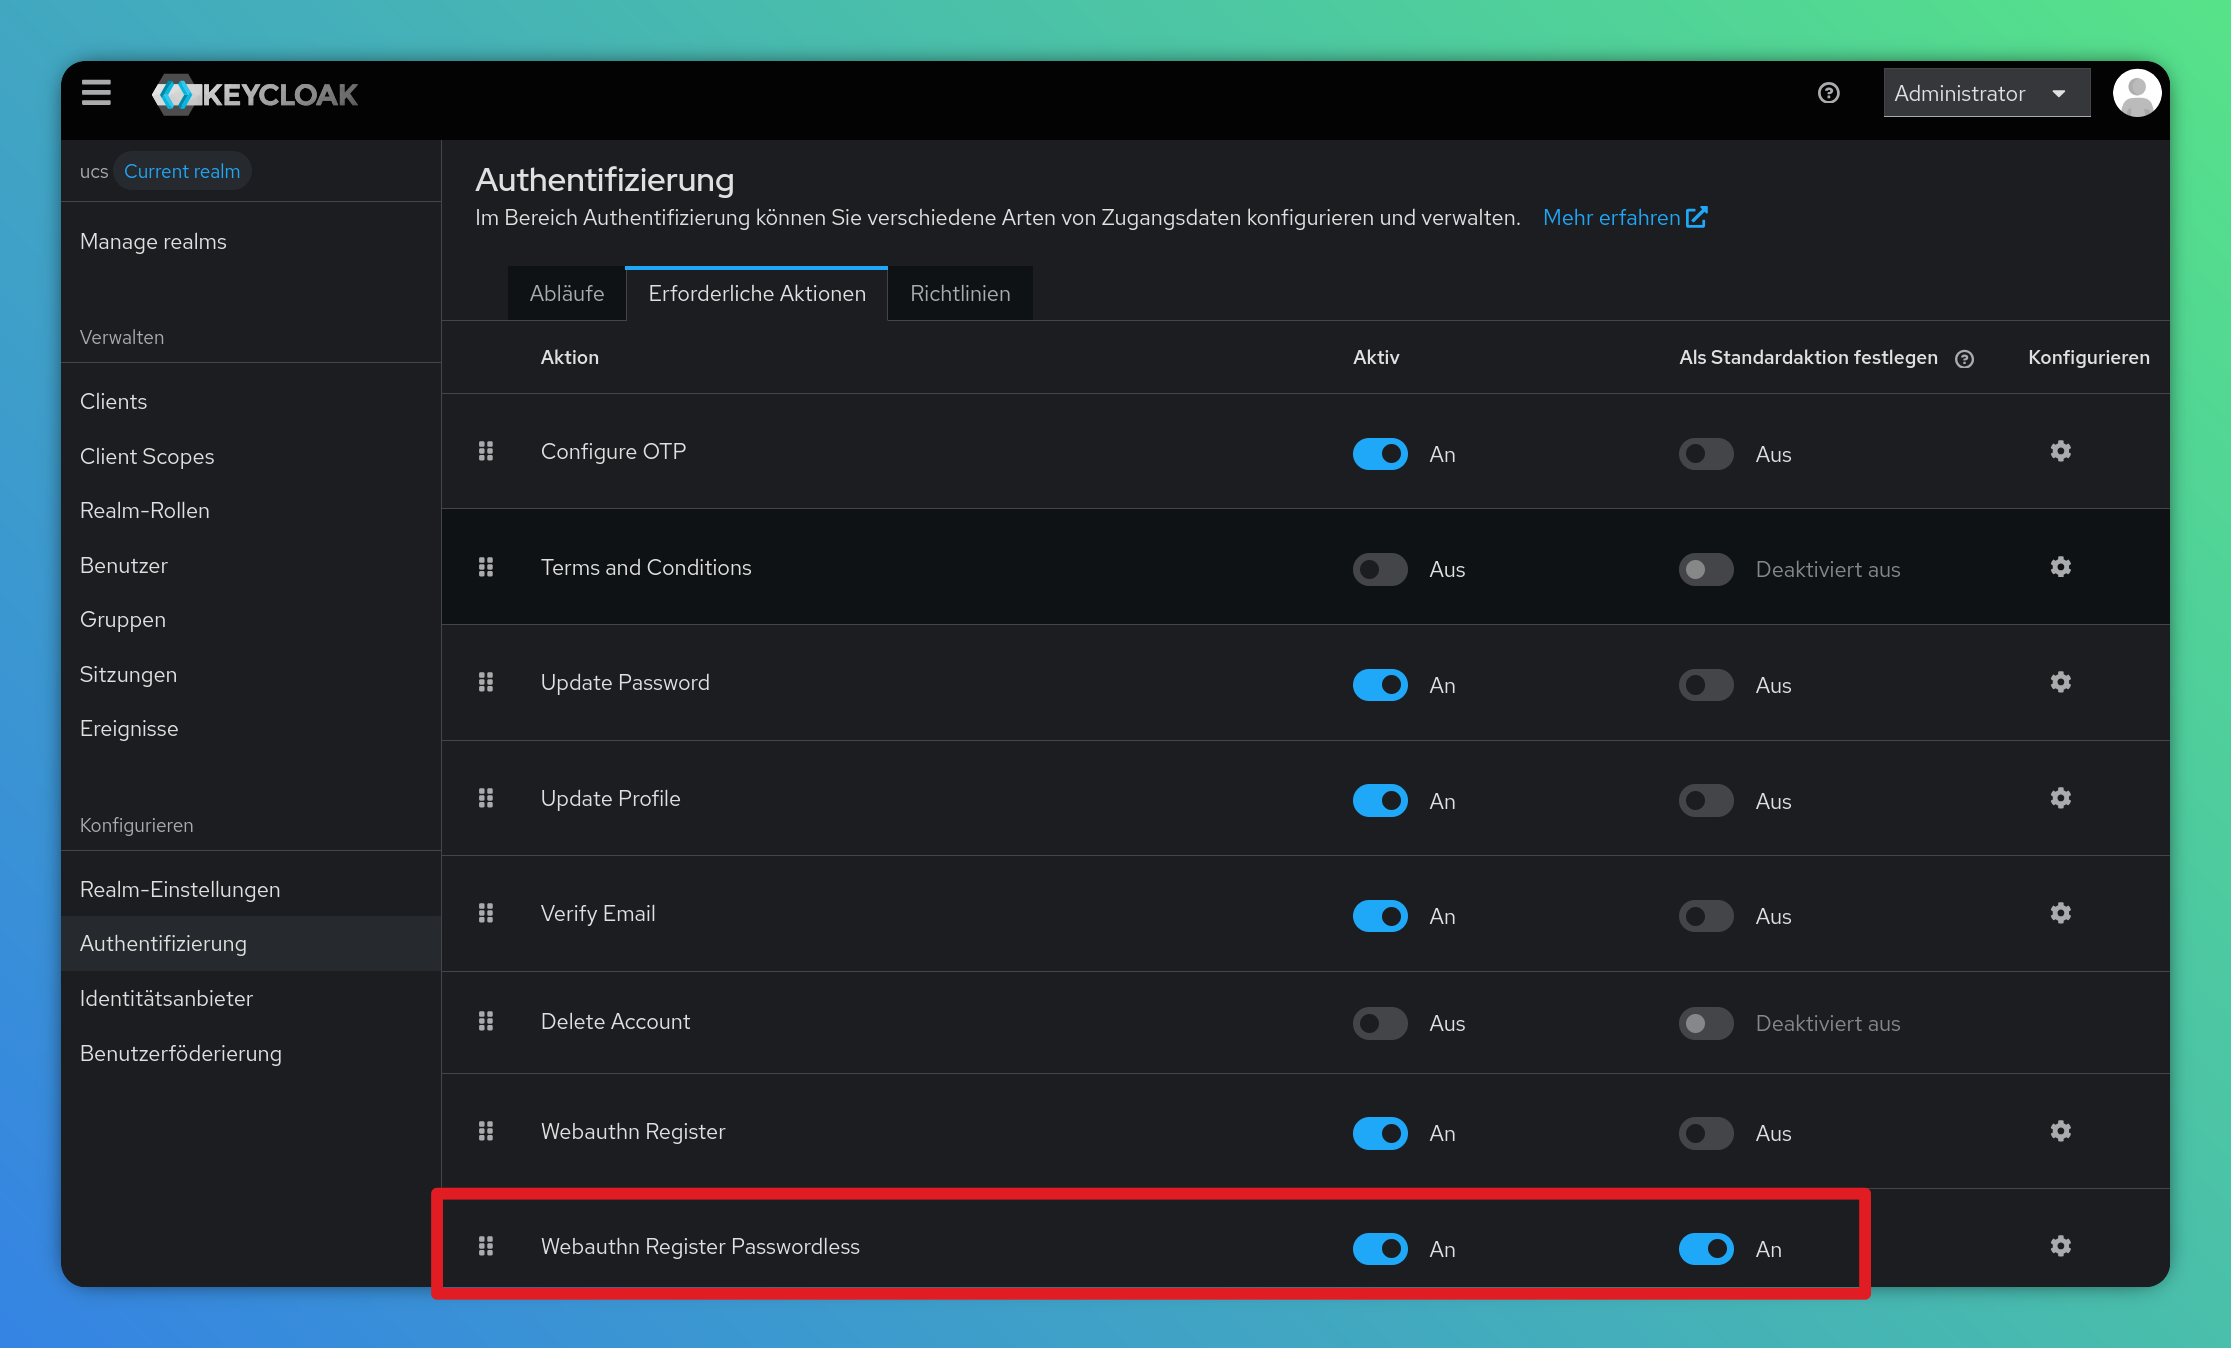Enable Terms and Conditions Aktiv toggle
This screenshot has width=2231, height=1348.
click(1380, 569)
